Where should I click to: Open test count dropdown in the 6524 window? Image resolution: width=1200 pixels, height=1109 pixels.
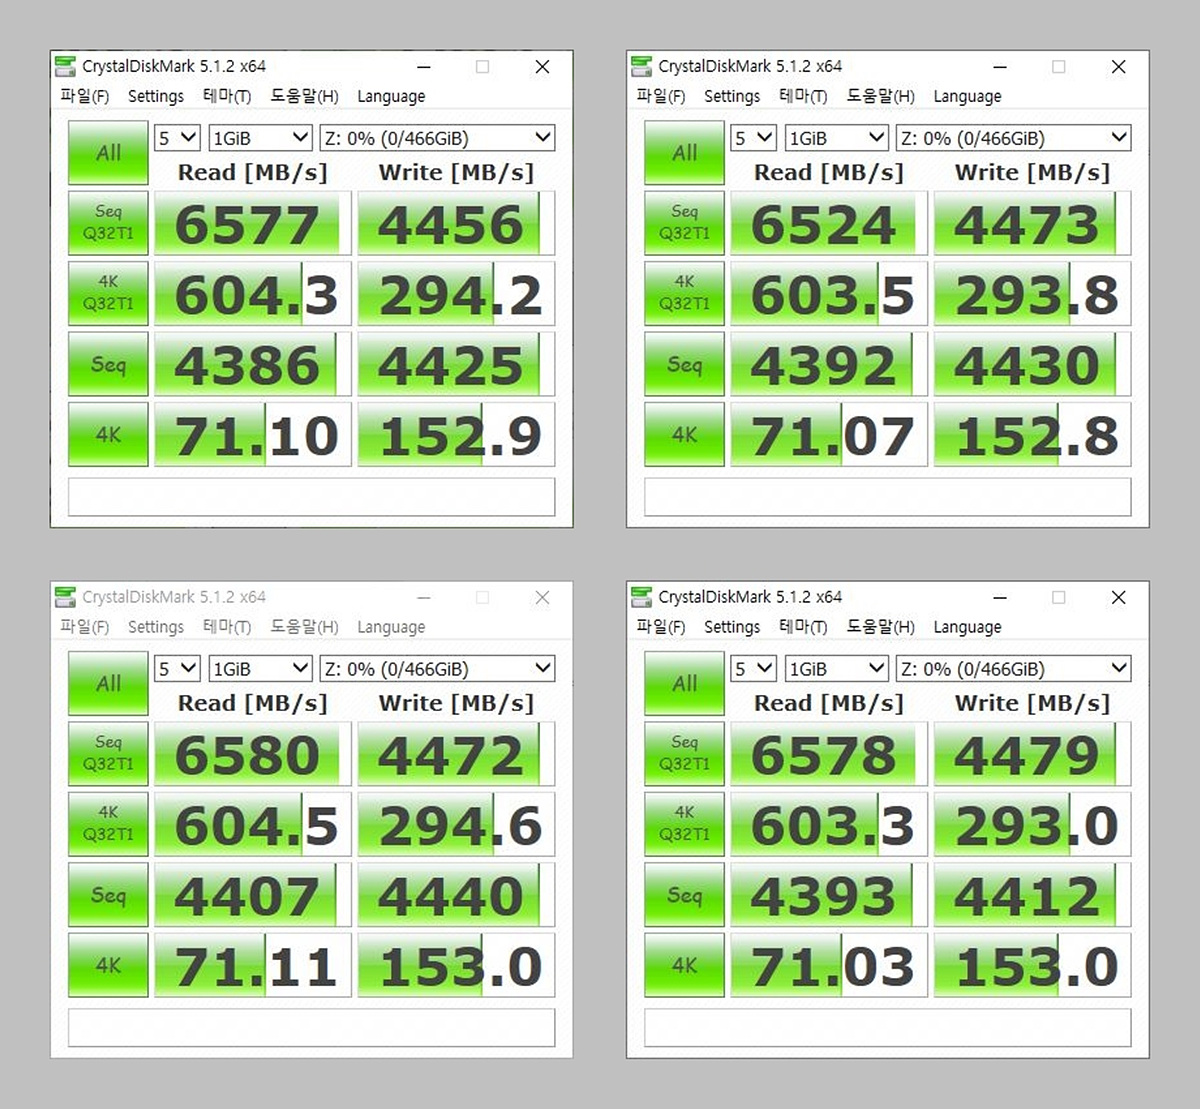coord(753,138)
